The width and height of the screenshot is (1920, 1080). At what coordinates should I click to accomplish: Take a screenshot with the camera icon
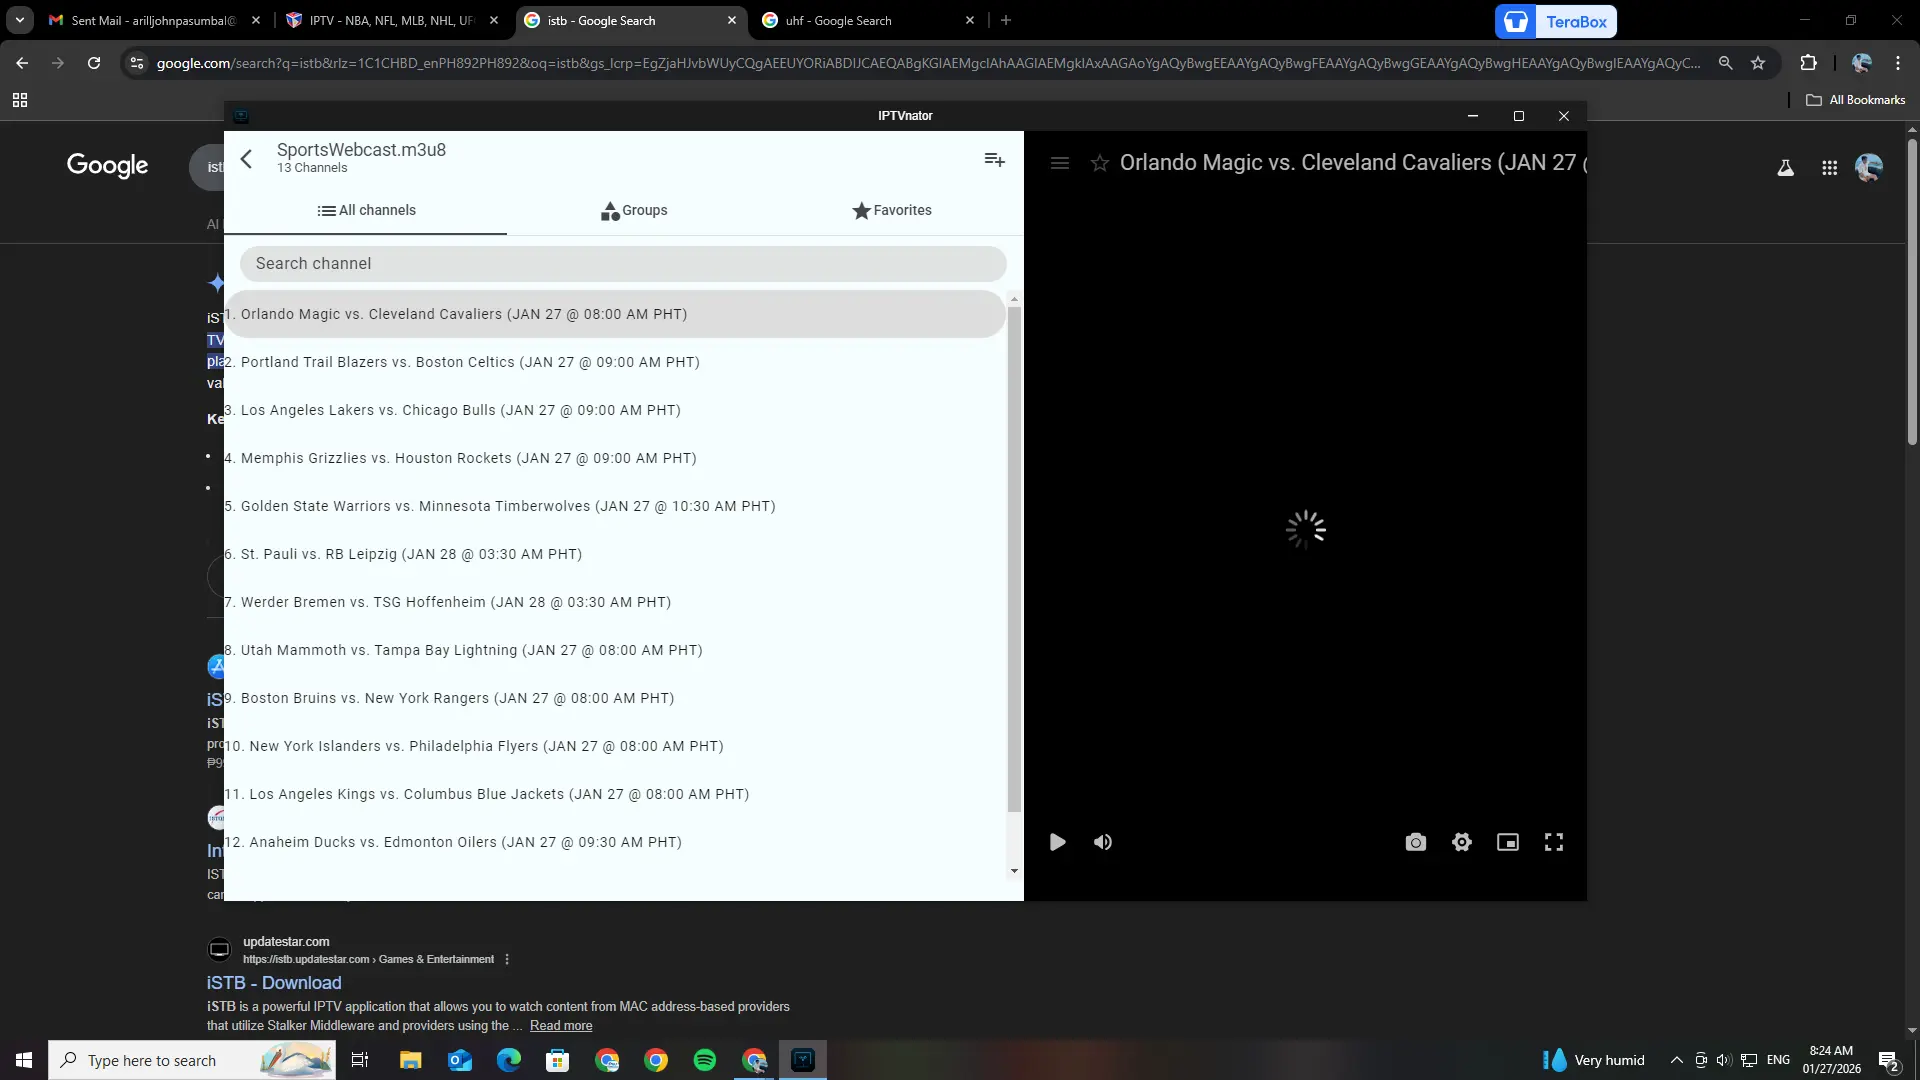tap(1416, 842)
